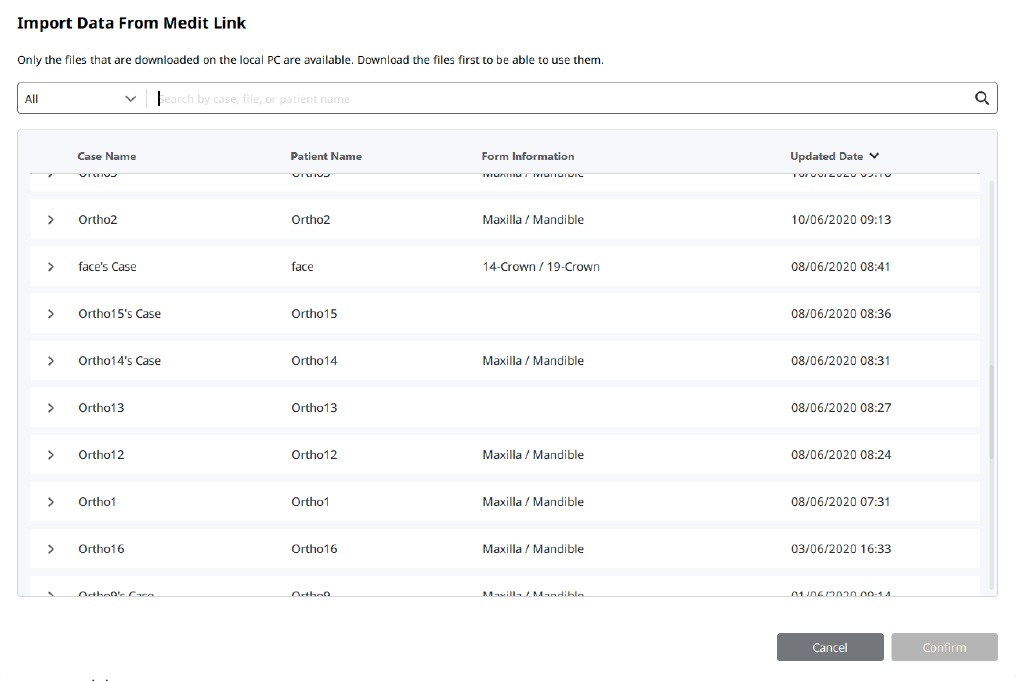Click the search by case input field
Viewport: 1016px width, 681px height.
[562, 98]
